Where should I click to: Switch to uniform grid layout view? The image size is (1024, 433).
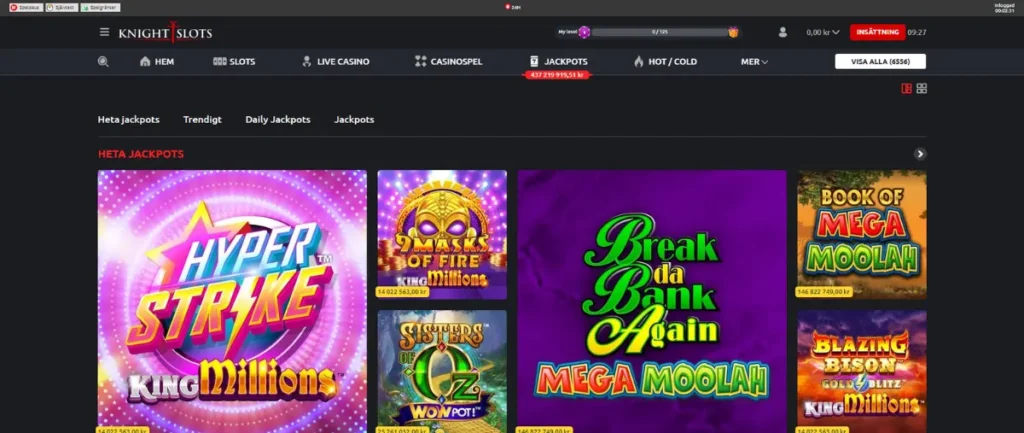click(921, 88)
